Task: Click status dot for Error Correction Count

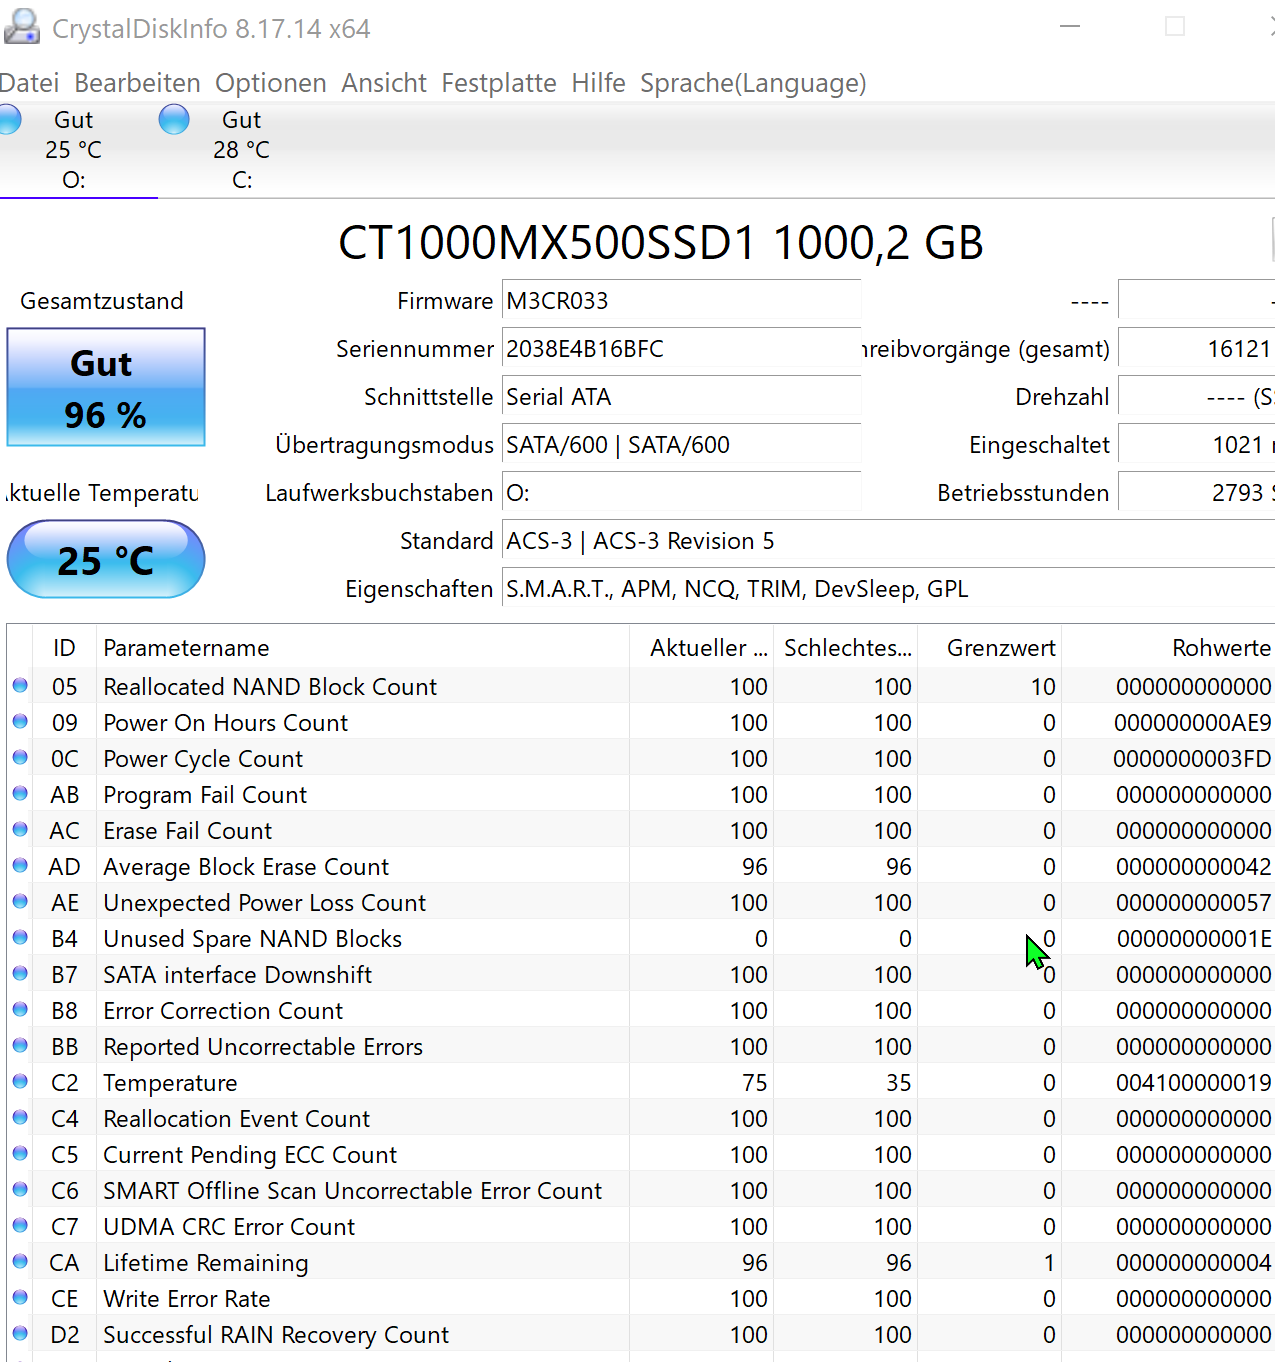Action: [x=20, y=1010]
